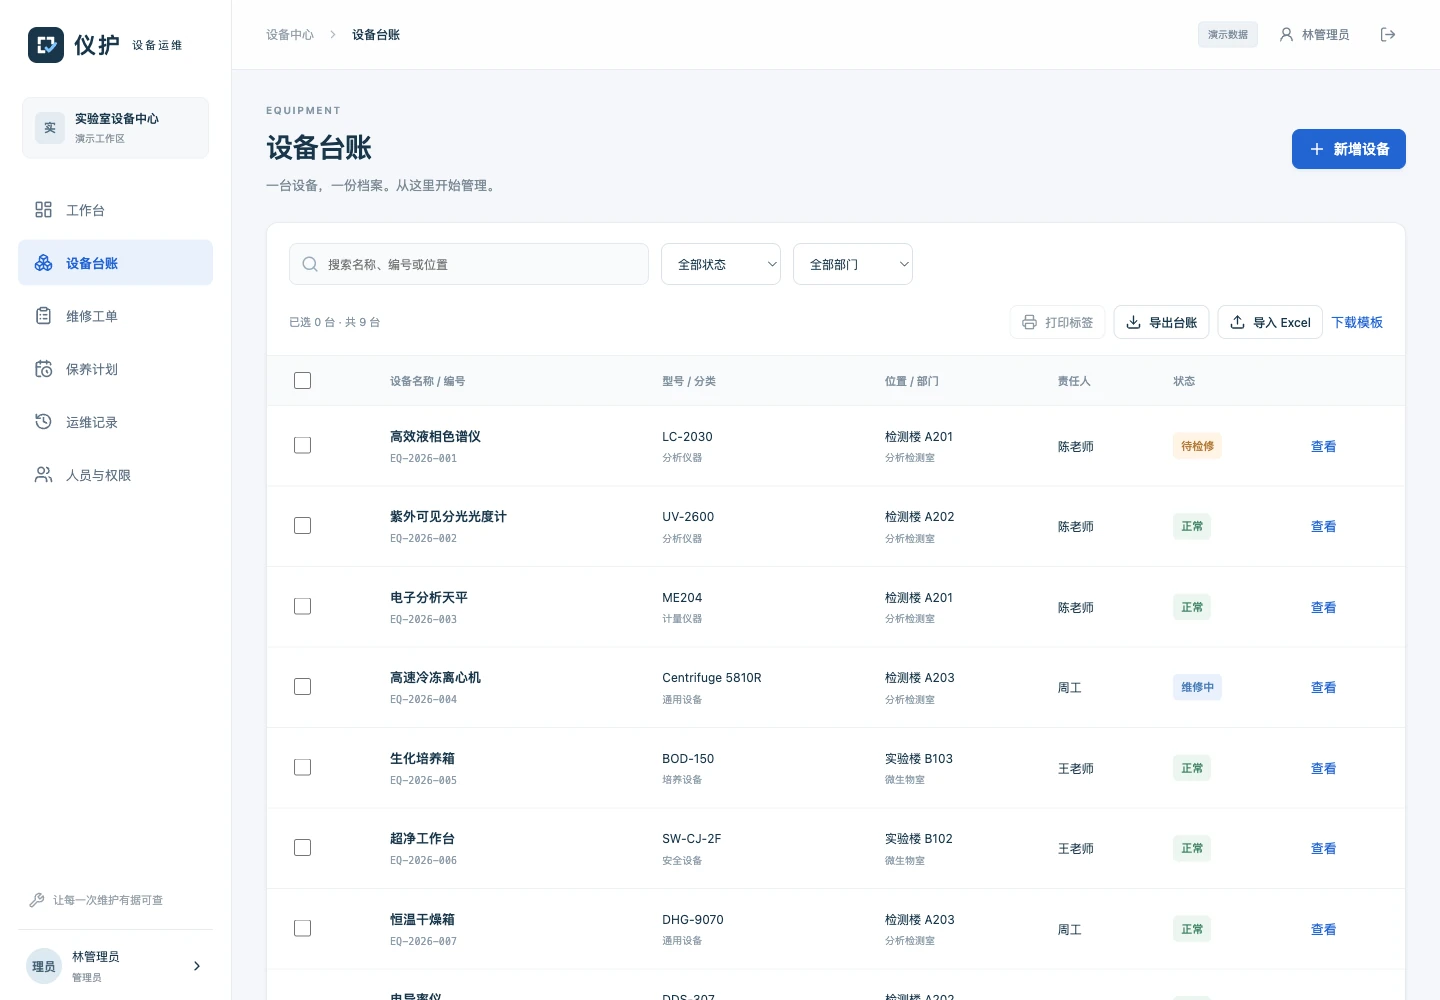Click the plus icon on 新增设备

[1317, 149]
